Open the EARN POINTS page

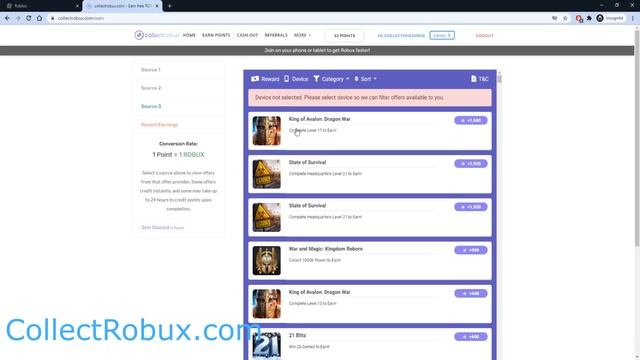216,35
